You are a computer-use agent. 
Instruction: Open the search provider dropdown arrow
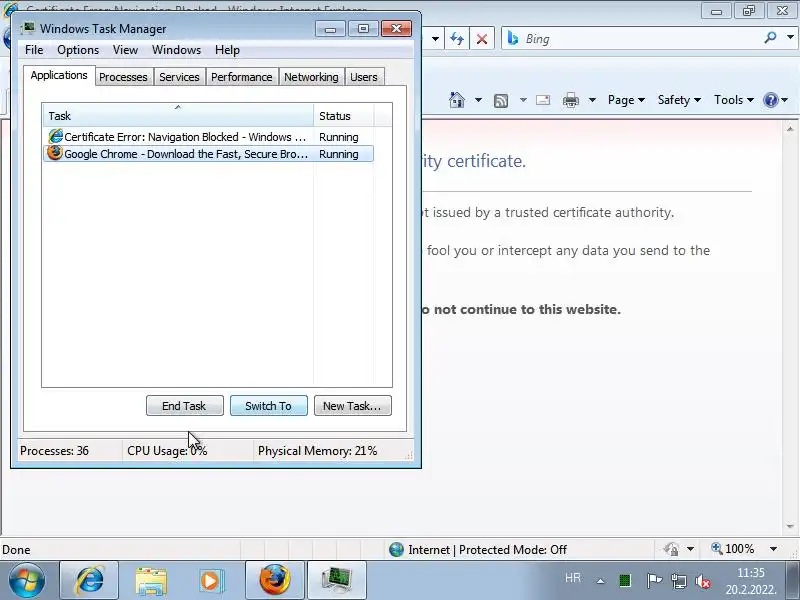click(x=790, y=38)
